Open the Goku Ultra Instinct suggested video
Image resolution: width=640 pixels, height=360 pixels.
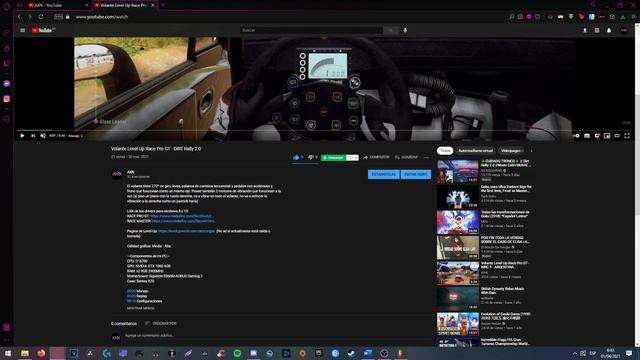click(484, 196)
